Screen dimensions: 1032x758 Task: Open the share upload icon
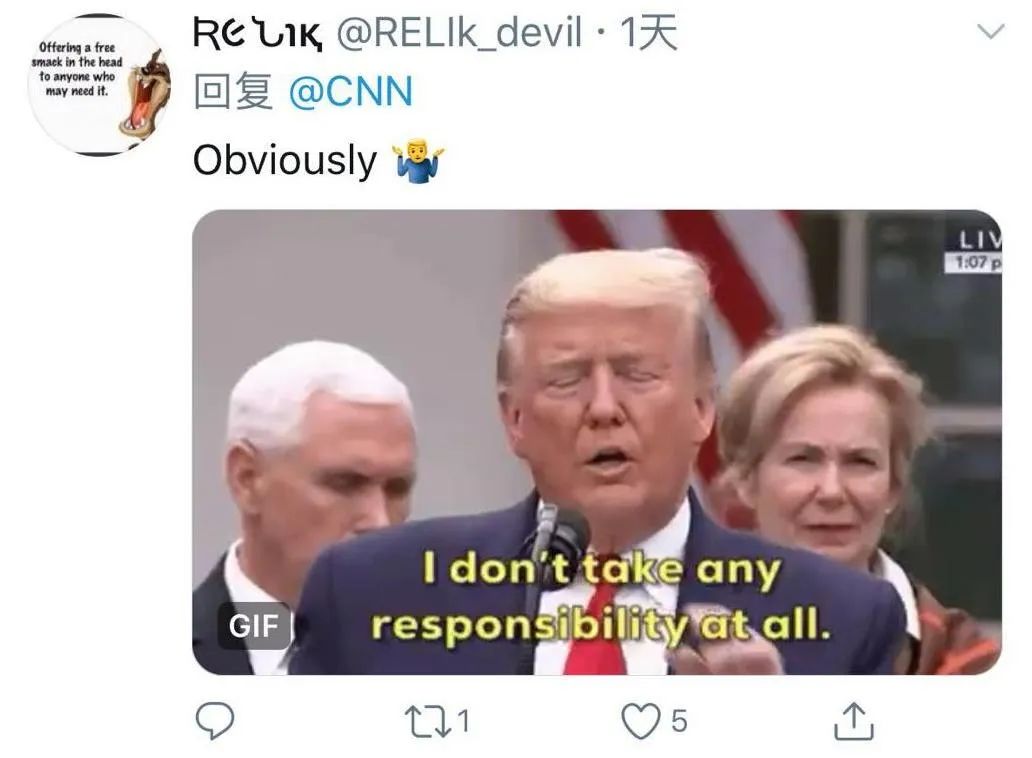(x=854, y=721)
